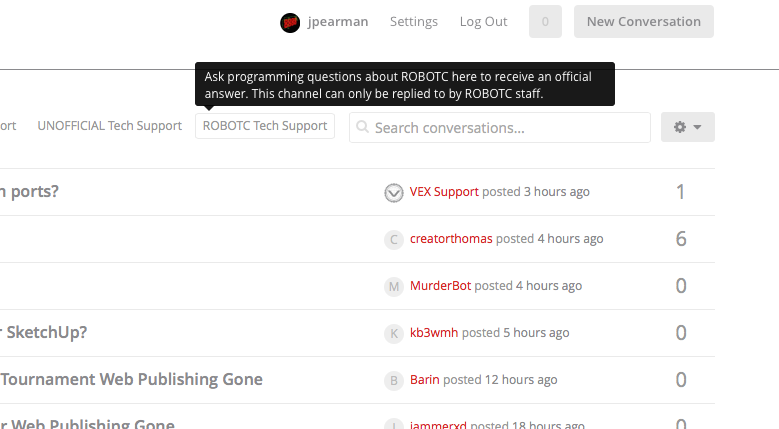
Task: Select the ROBOTC Tech Support channel
Action: click(265, 126)
